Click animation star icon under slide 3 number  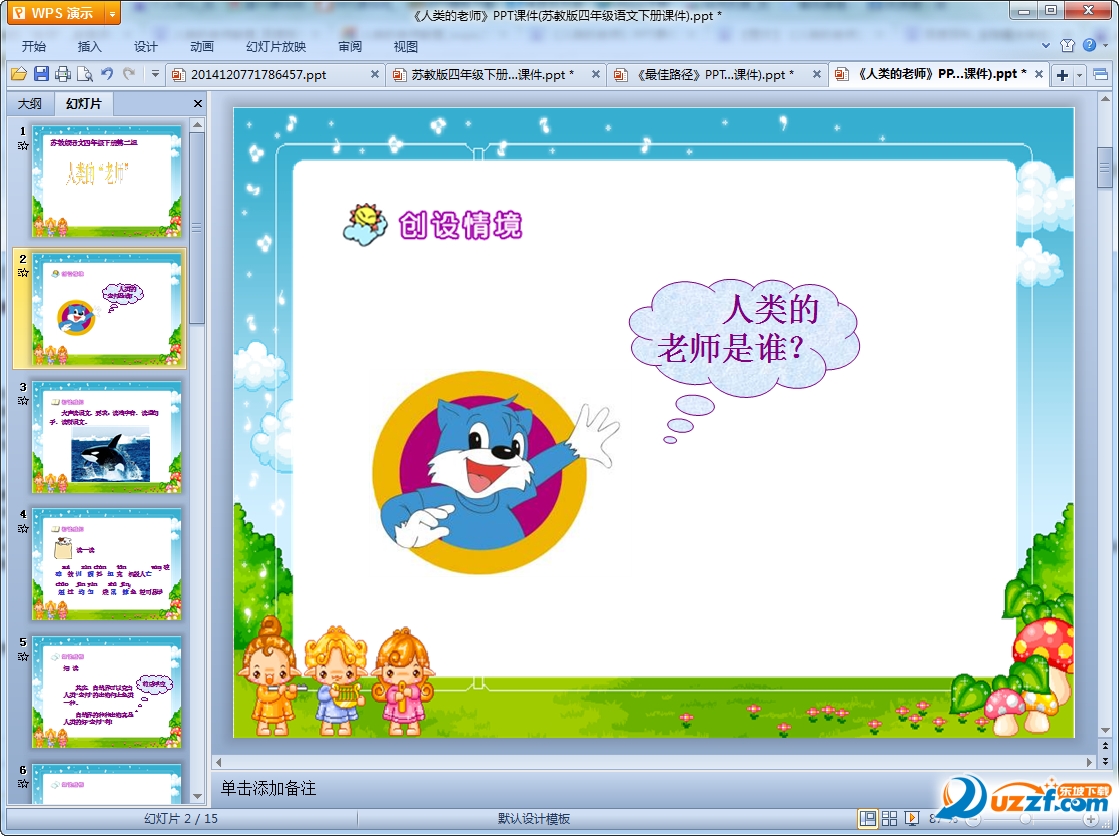(23, 401)
